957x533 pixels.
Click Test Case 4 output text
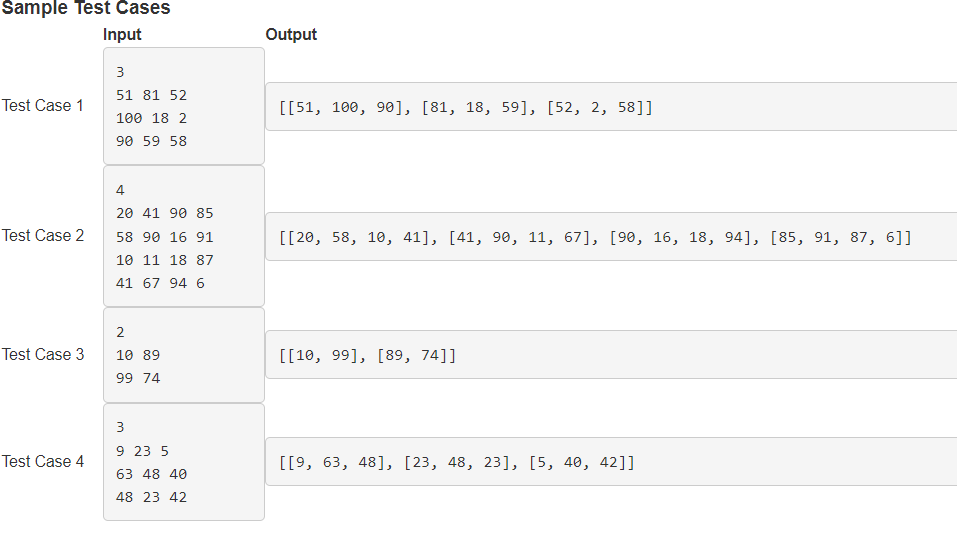(457, 462)
